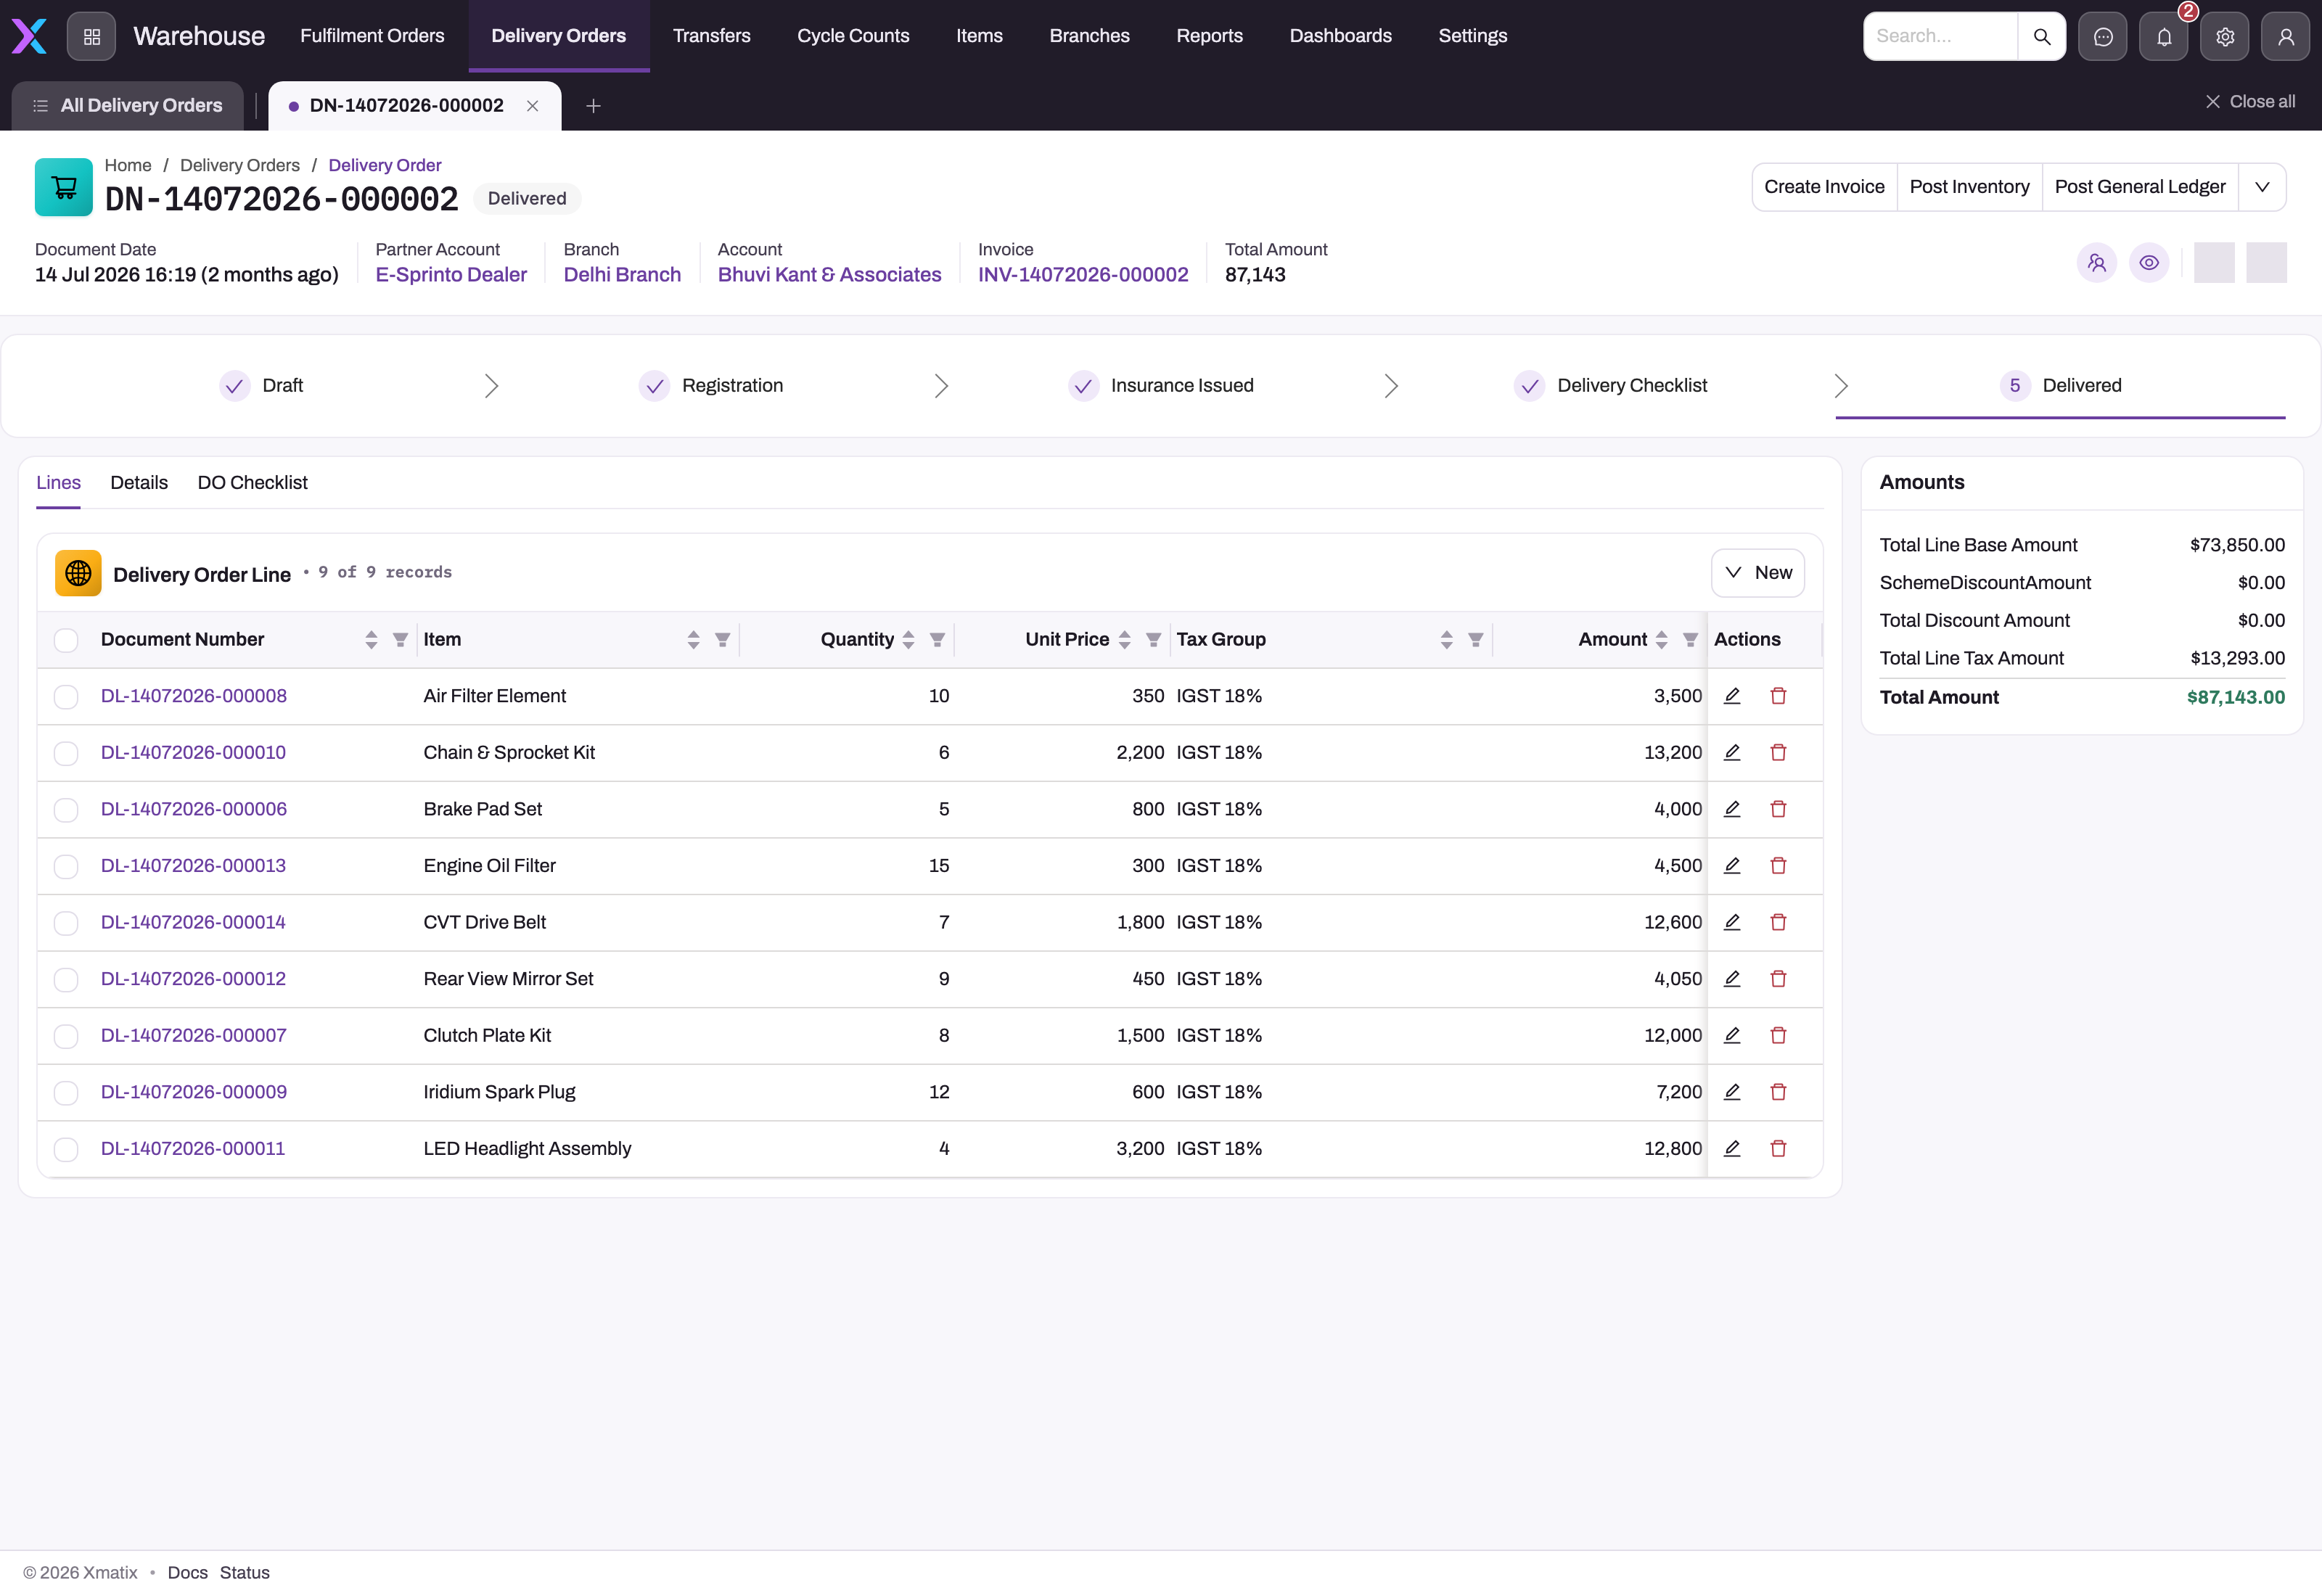Delete the CVT Drive Belt line
Screen dimensions: 2322x1596
(1778, 922)
